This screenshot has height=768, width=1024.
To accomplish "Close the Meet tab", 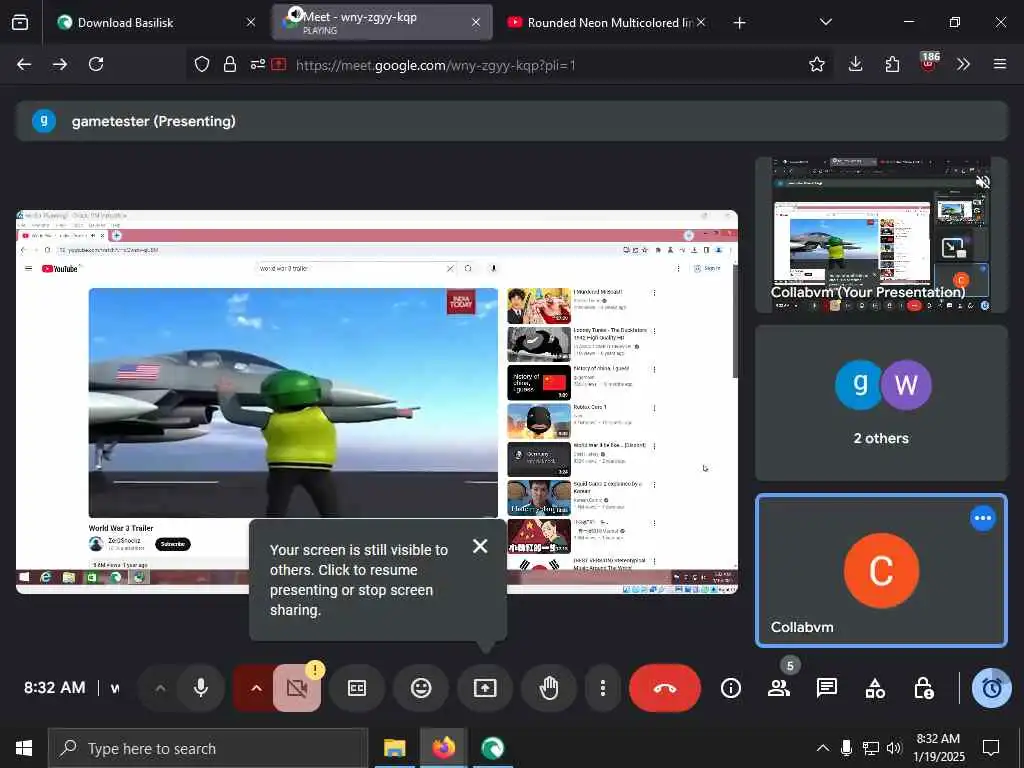I will [476, 22].
